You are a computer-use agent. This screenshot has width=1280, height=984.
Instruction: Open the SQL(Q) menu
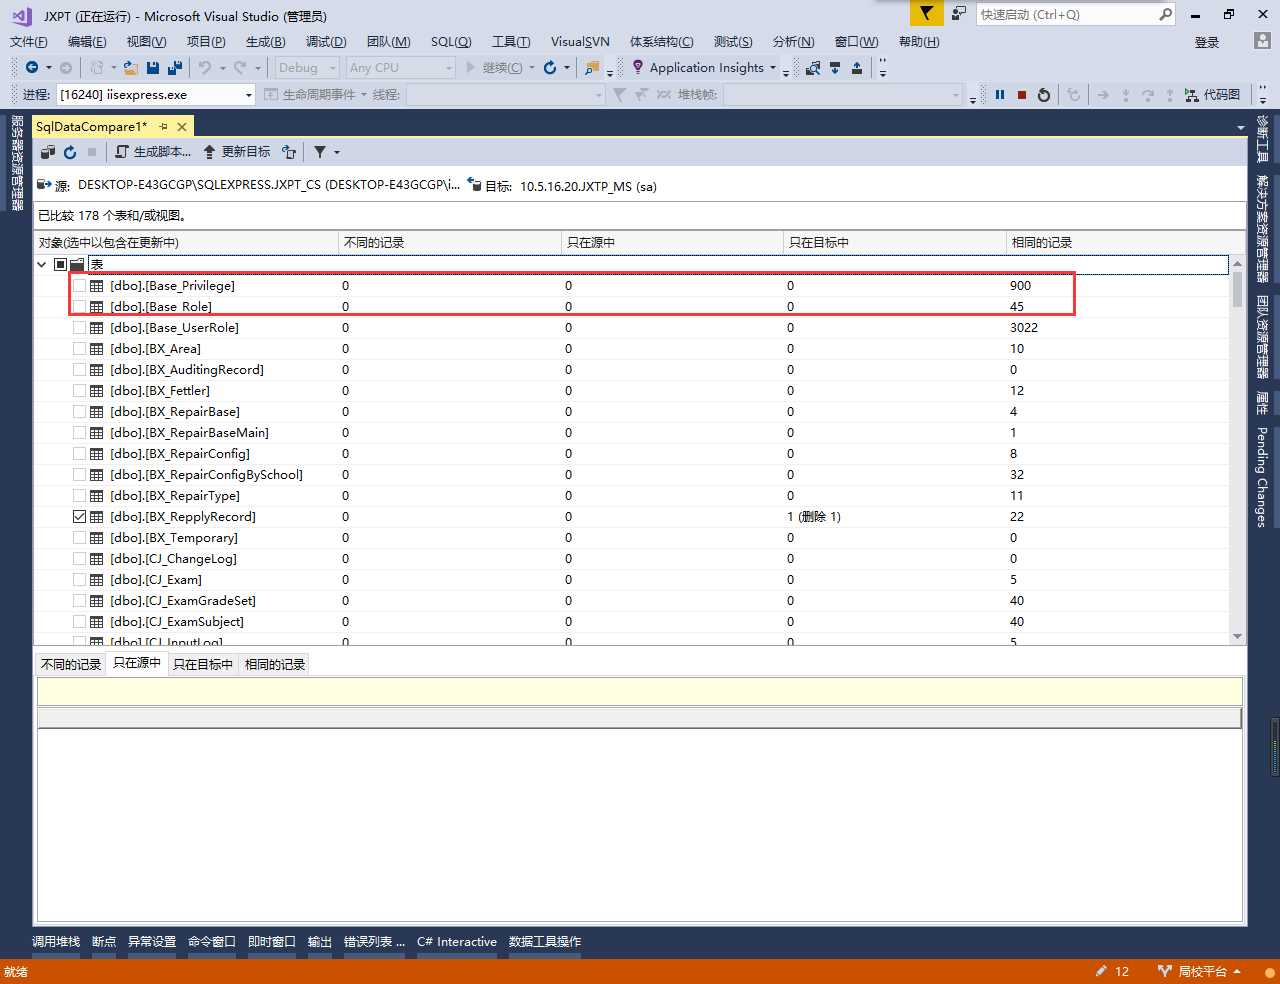tap(451, 41)
